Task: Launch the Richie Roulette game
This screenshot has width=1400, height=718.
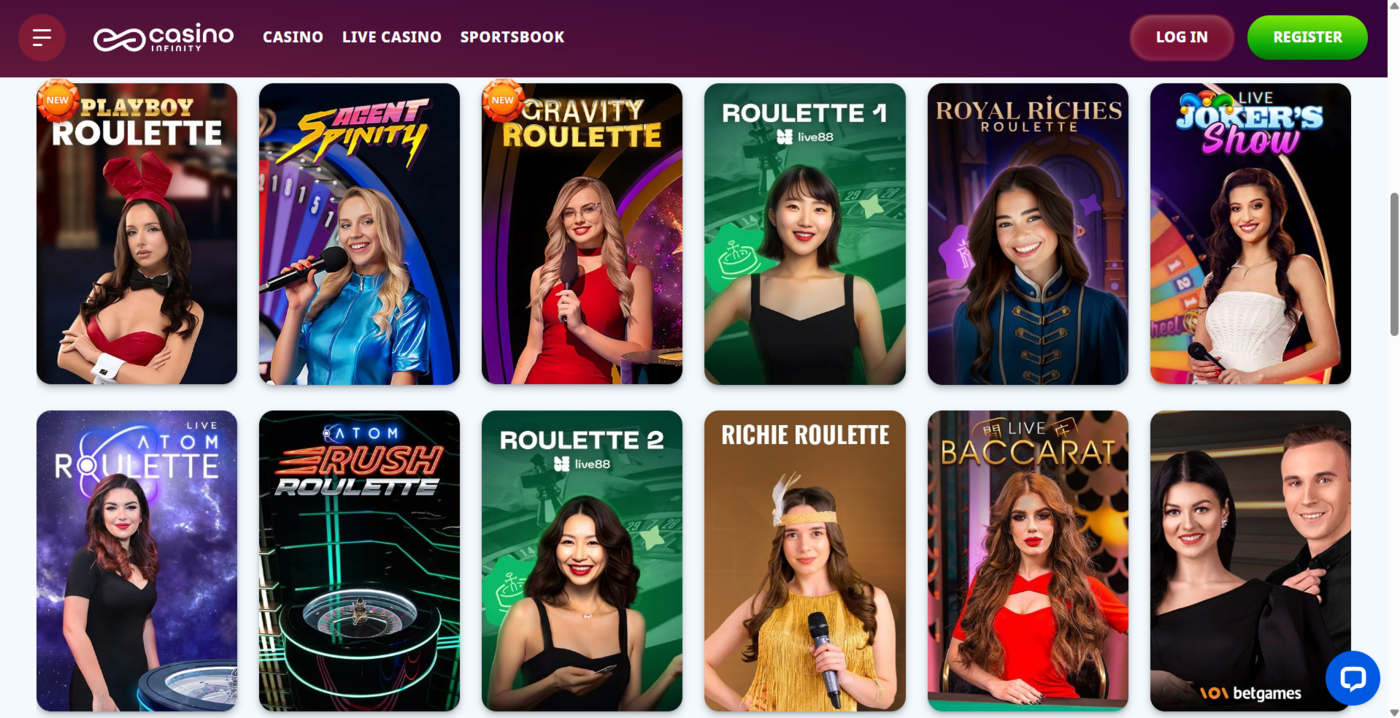Action: point(805,561)
